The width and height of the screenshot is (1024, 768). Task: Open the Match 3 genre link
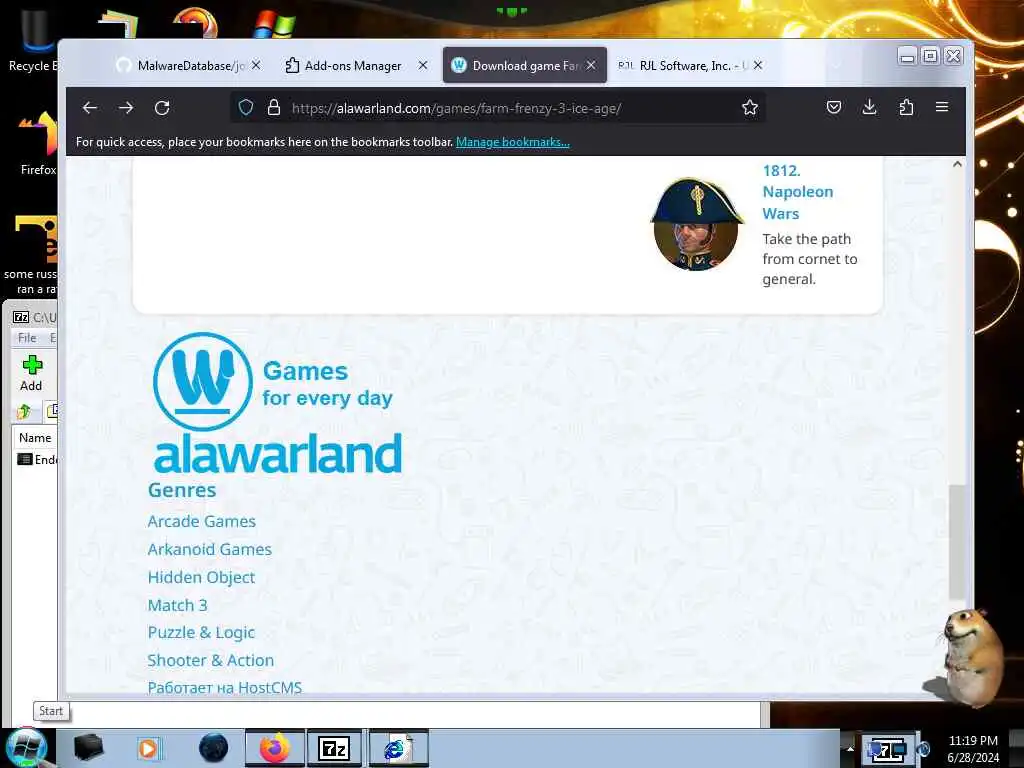point(178,605)
